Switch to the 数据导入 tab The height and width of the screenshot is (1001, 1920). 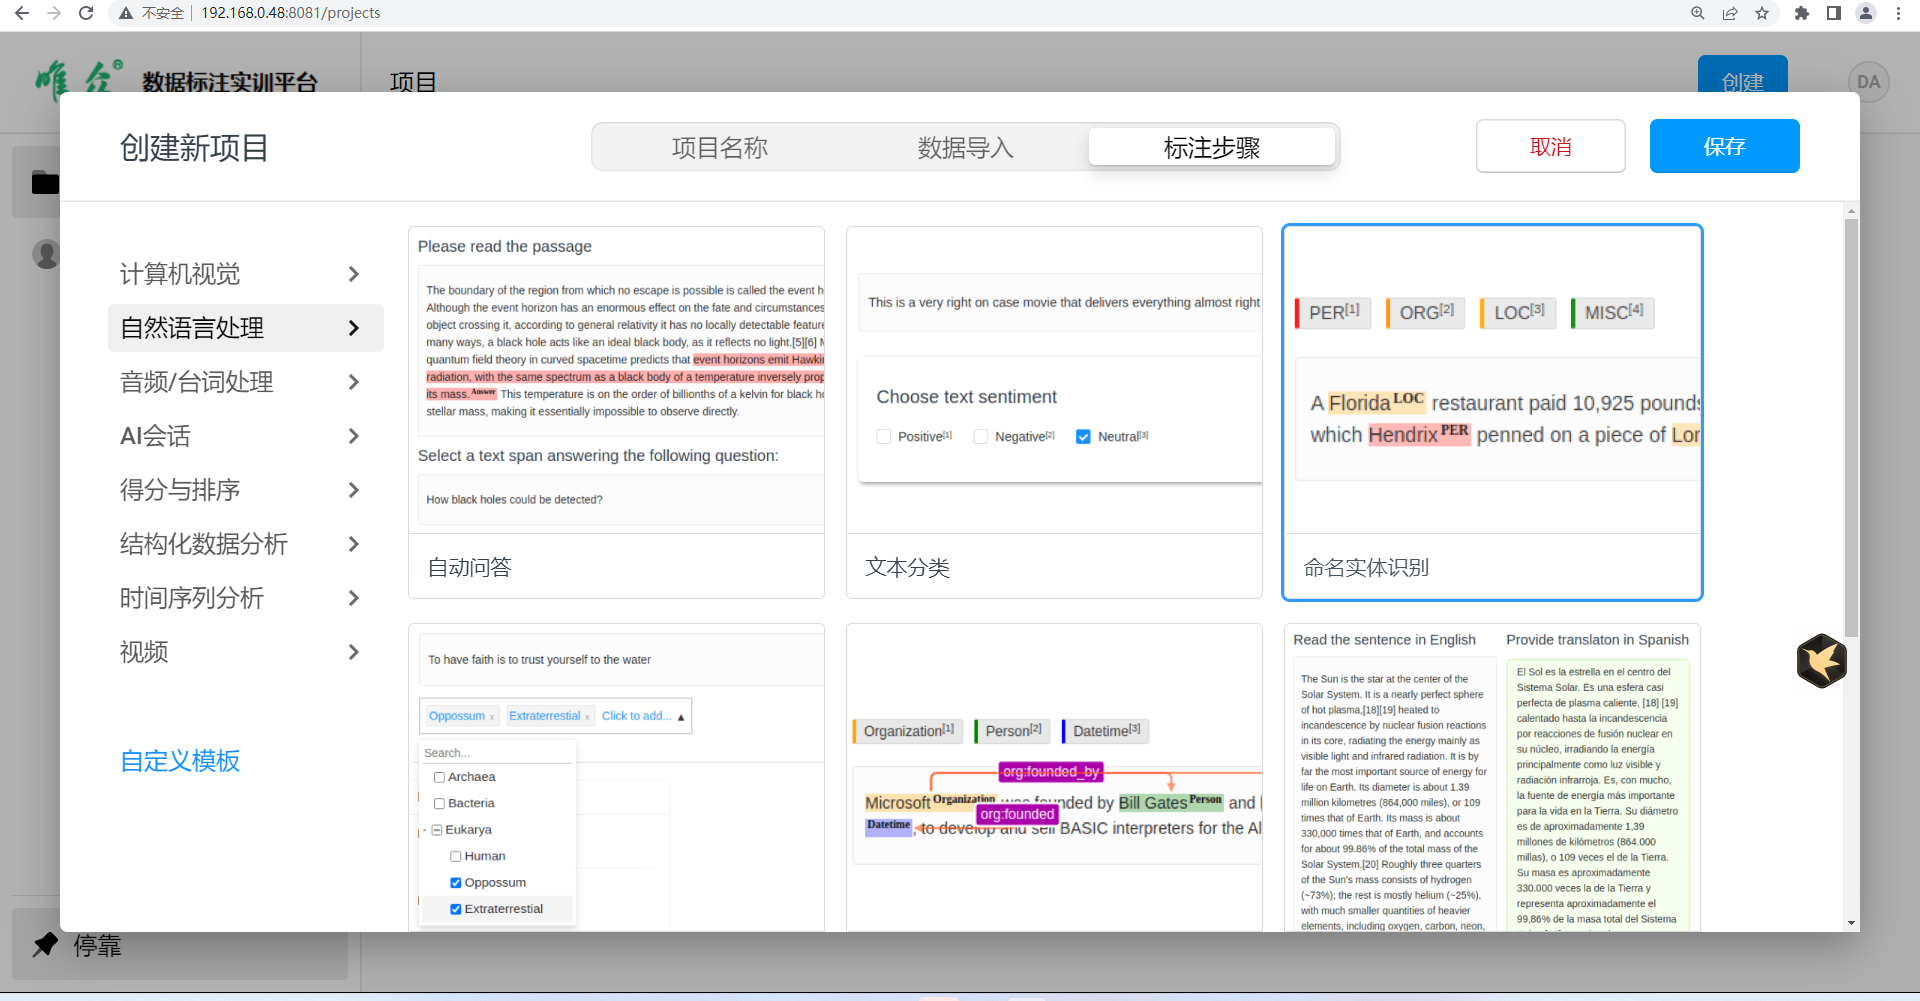click(965, 148)
